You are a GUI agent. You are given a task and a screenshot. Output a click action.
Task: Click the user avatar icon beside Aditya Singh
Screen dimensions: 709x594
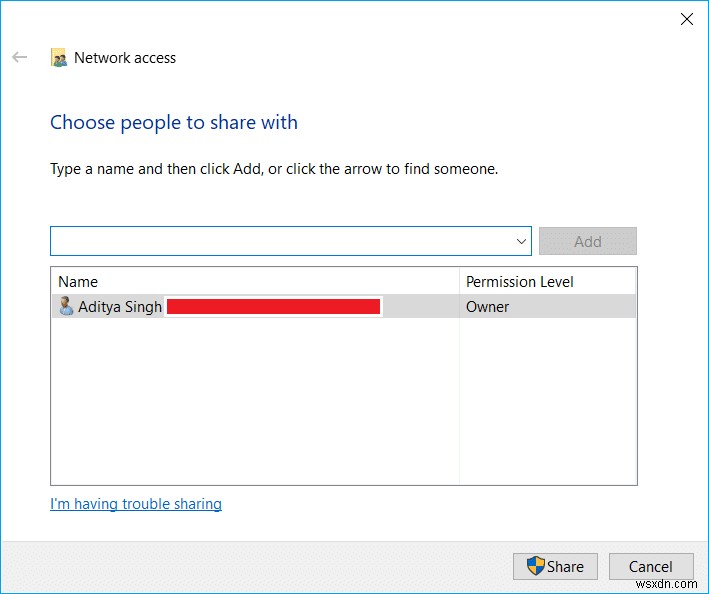pos(66,306)
